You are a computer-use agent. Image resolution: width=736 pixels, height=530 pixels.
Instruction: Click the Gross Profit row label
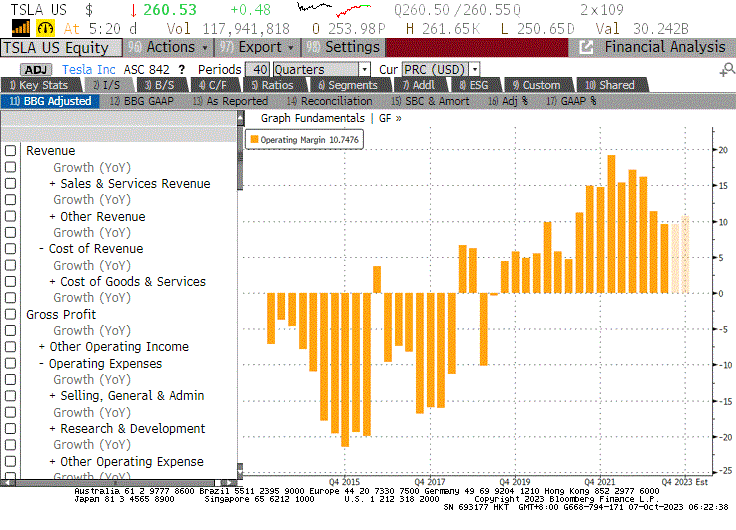click(x=61, y=315)
